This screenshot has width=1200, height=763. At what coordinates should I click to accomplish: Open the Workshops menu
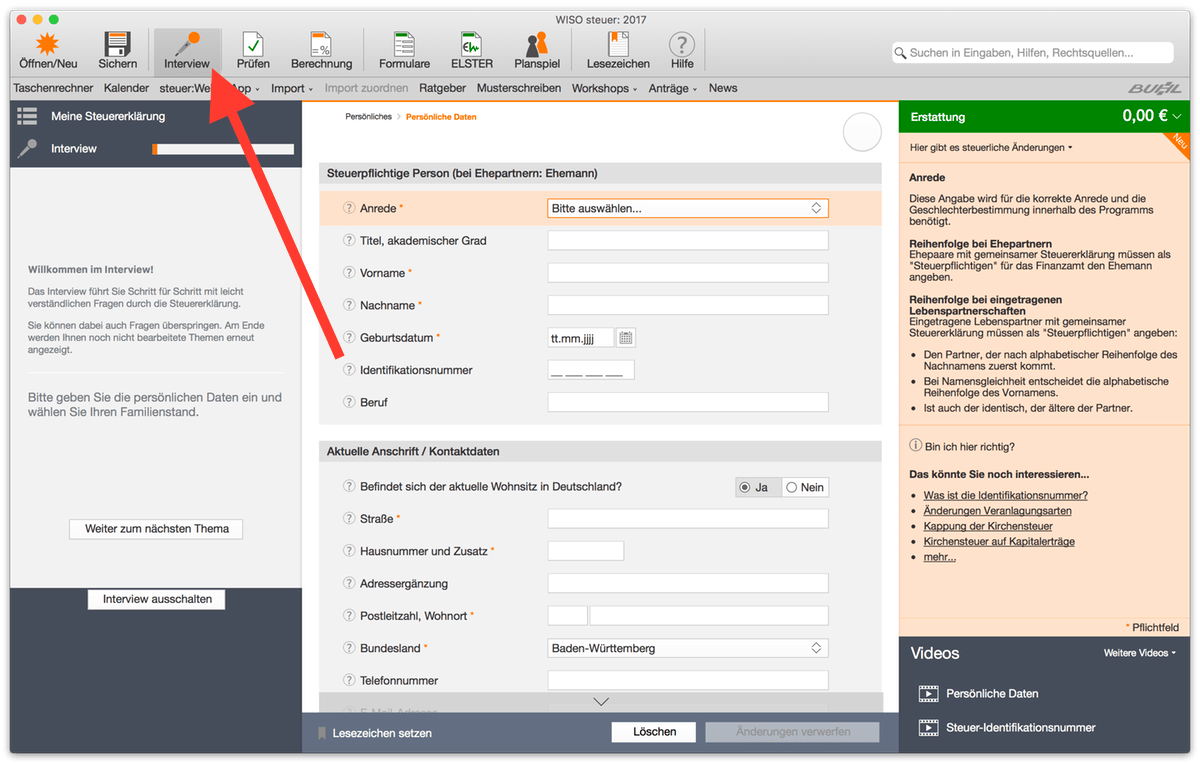click(605, 88)
